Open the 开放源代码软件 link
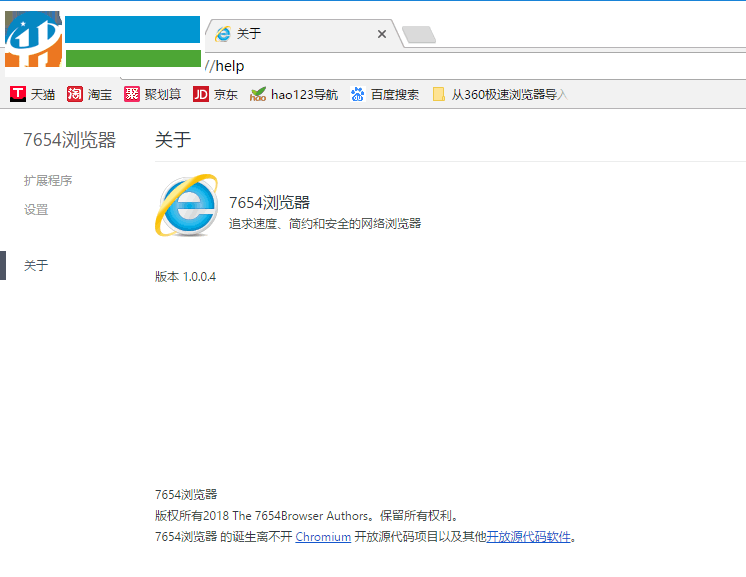 pyautogui.click(x=528, y=537)
